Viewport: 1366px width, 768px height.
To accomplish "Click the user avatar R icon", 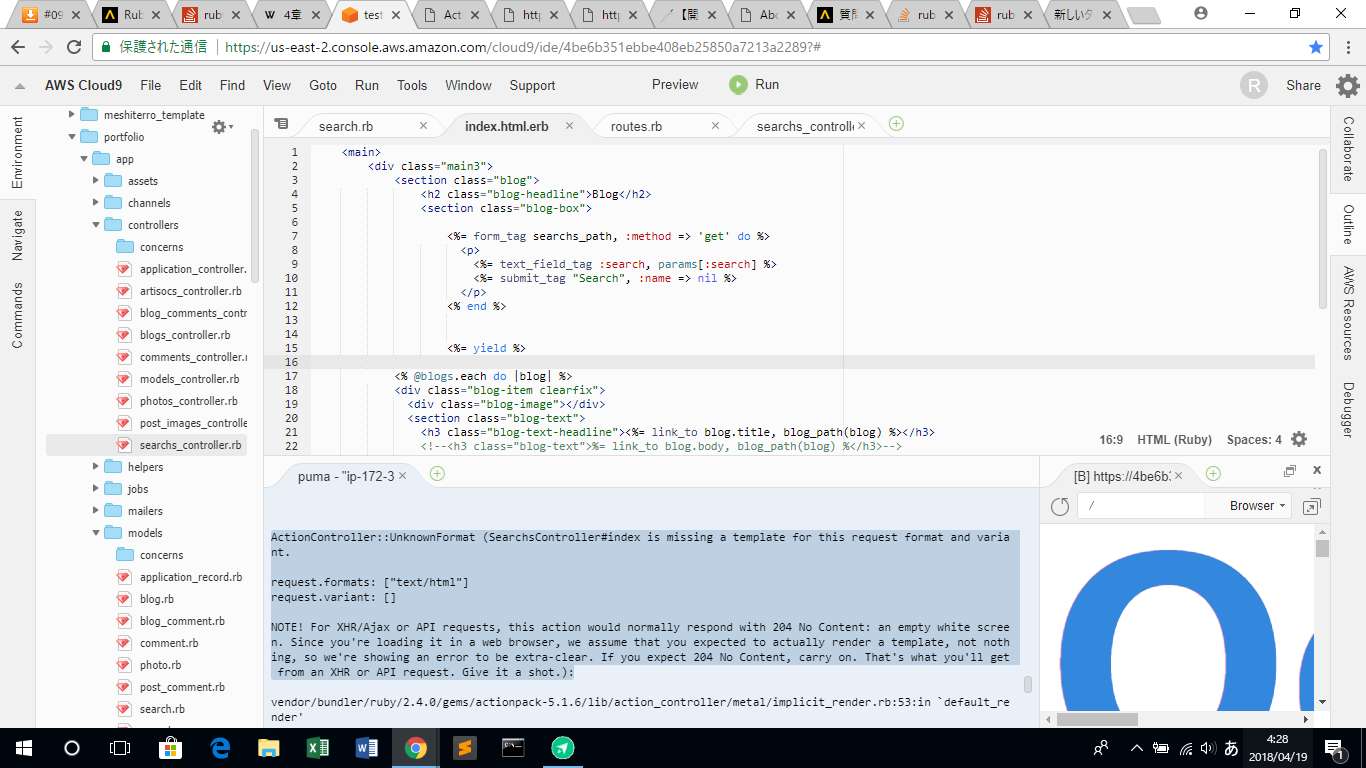I will (x=1254, y=85).
